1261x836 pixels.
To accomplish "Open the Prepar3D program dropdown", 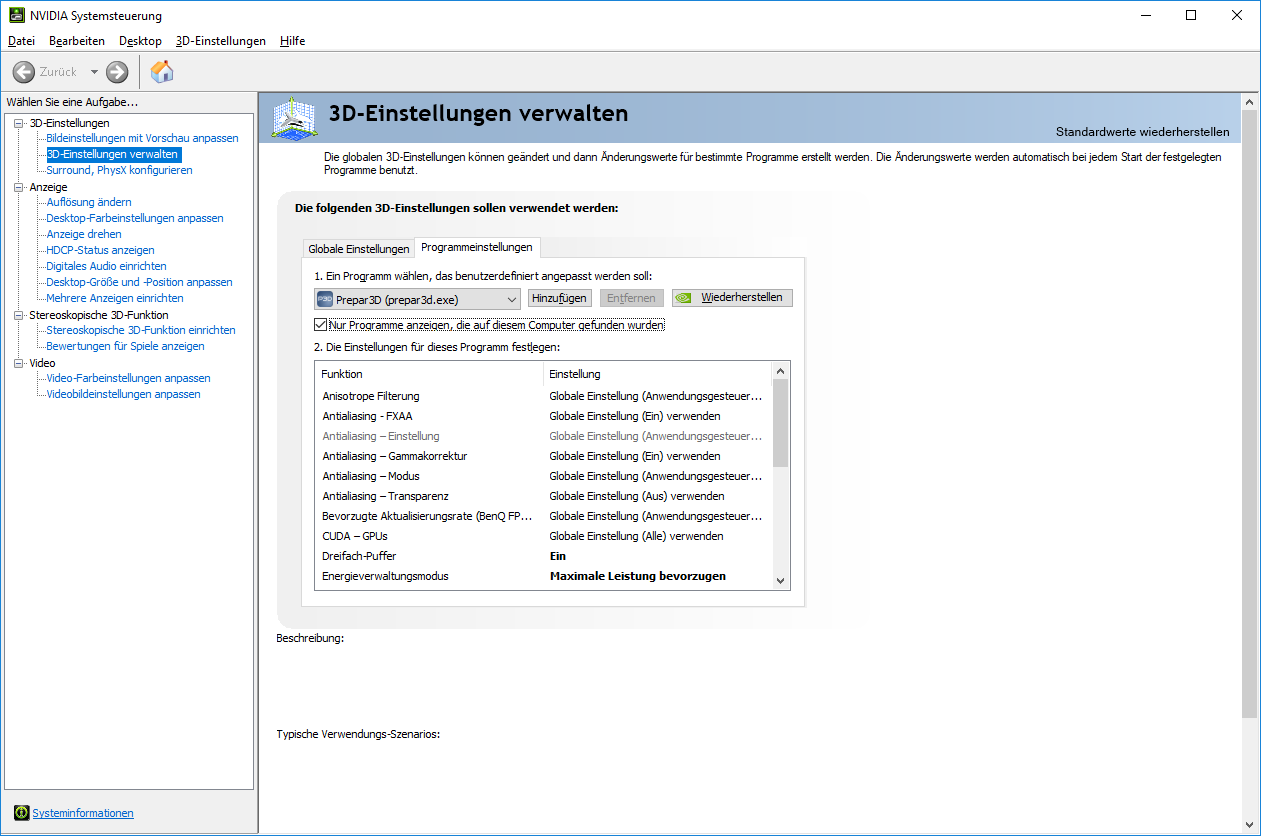I will pyautogui.click(x=417, y=298).
